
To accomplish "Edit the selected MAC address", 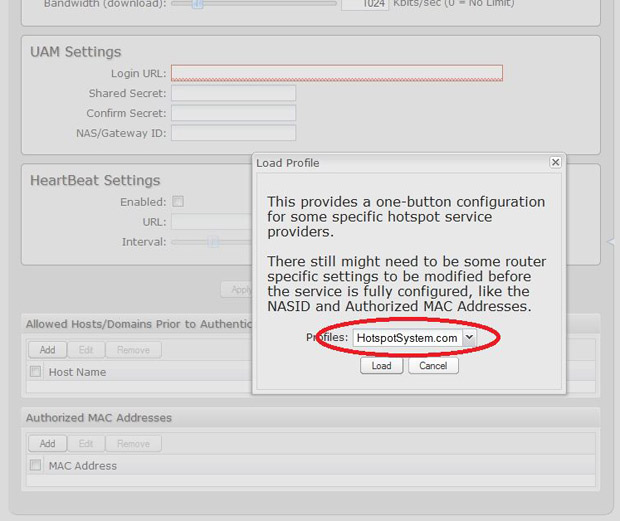I will [86, 444].
